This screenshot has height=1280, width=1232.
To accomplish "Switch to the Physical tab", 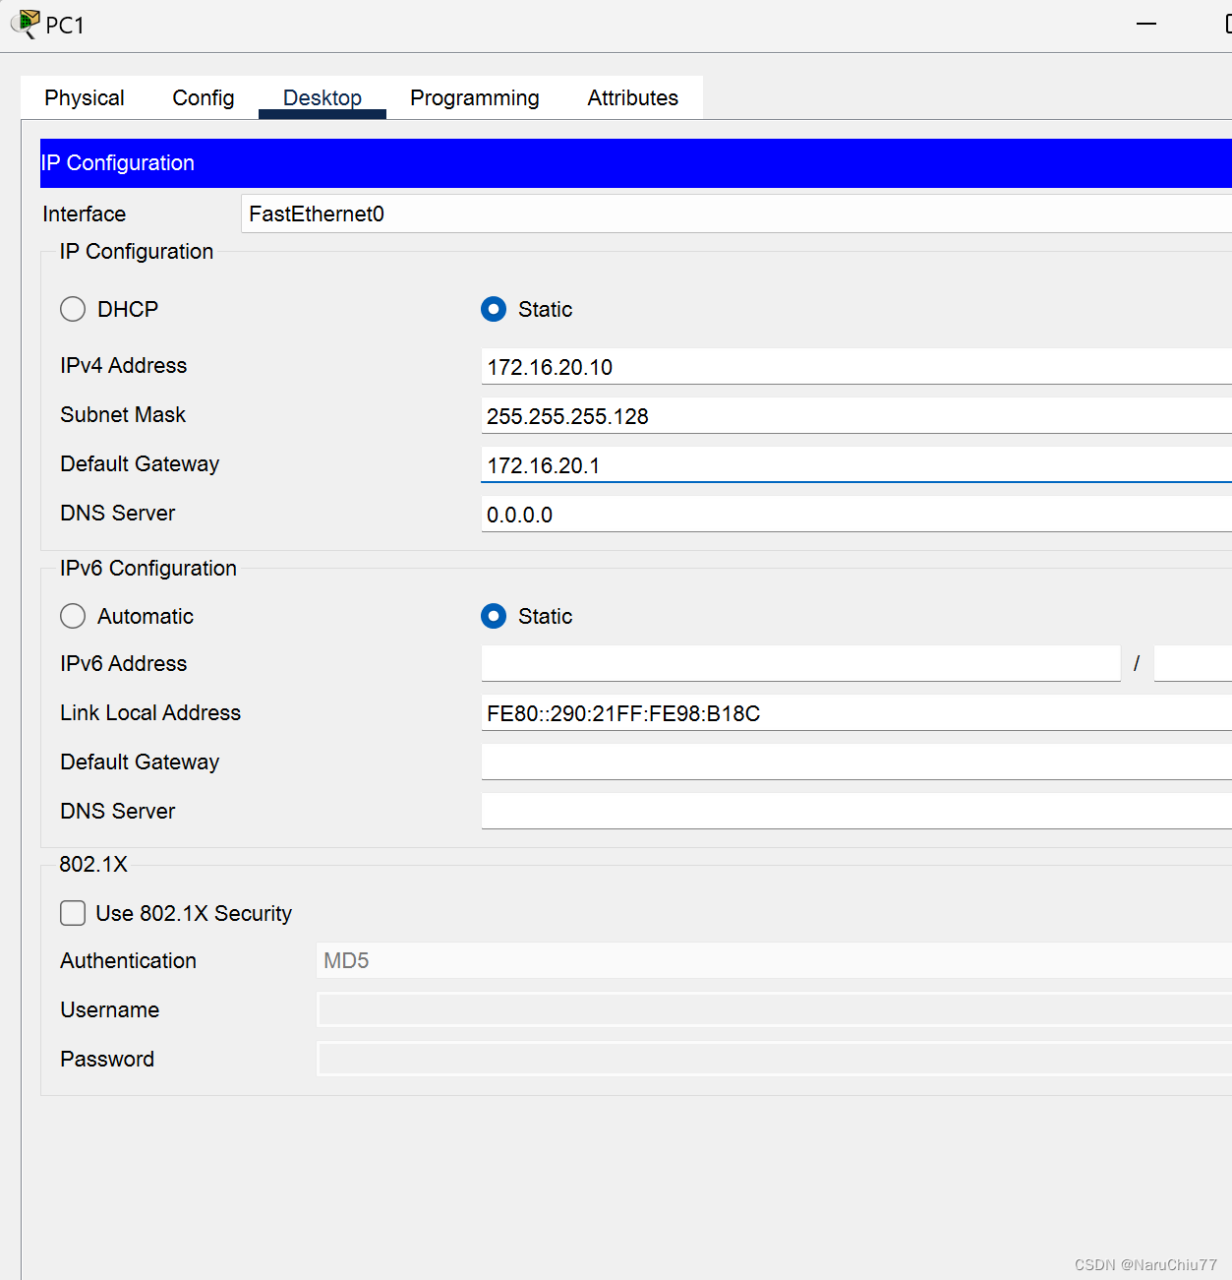I will point(84,98).
